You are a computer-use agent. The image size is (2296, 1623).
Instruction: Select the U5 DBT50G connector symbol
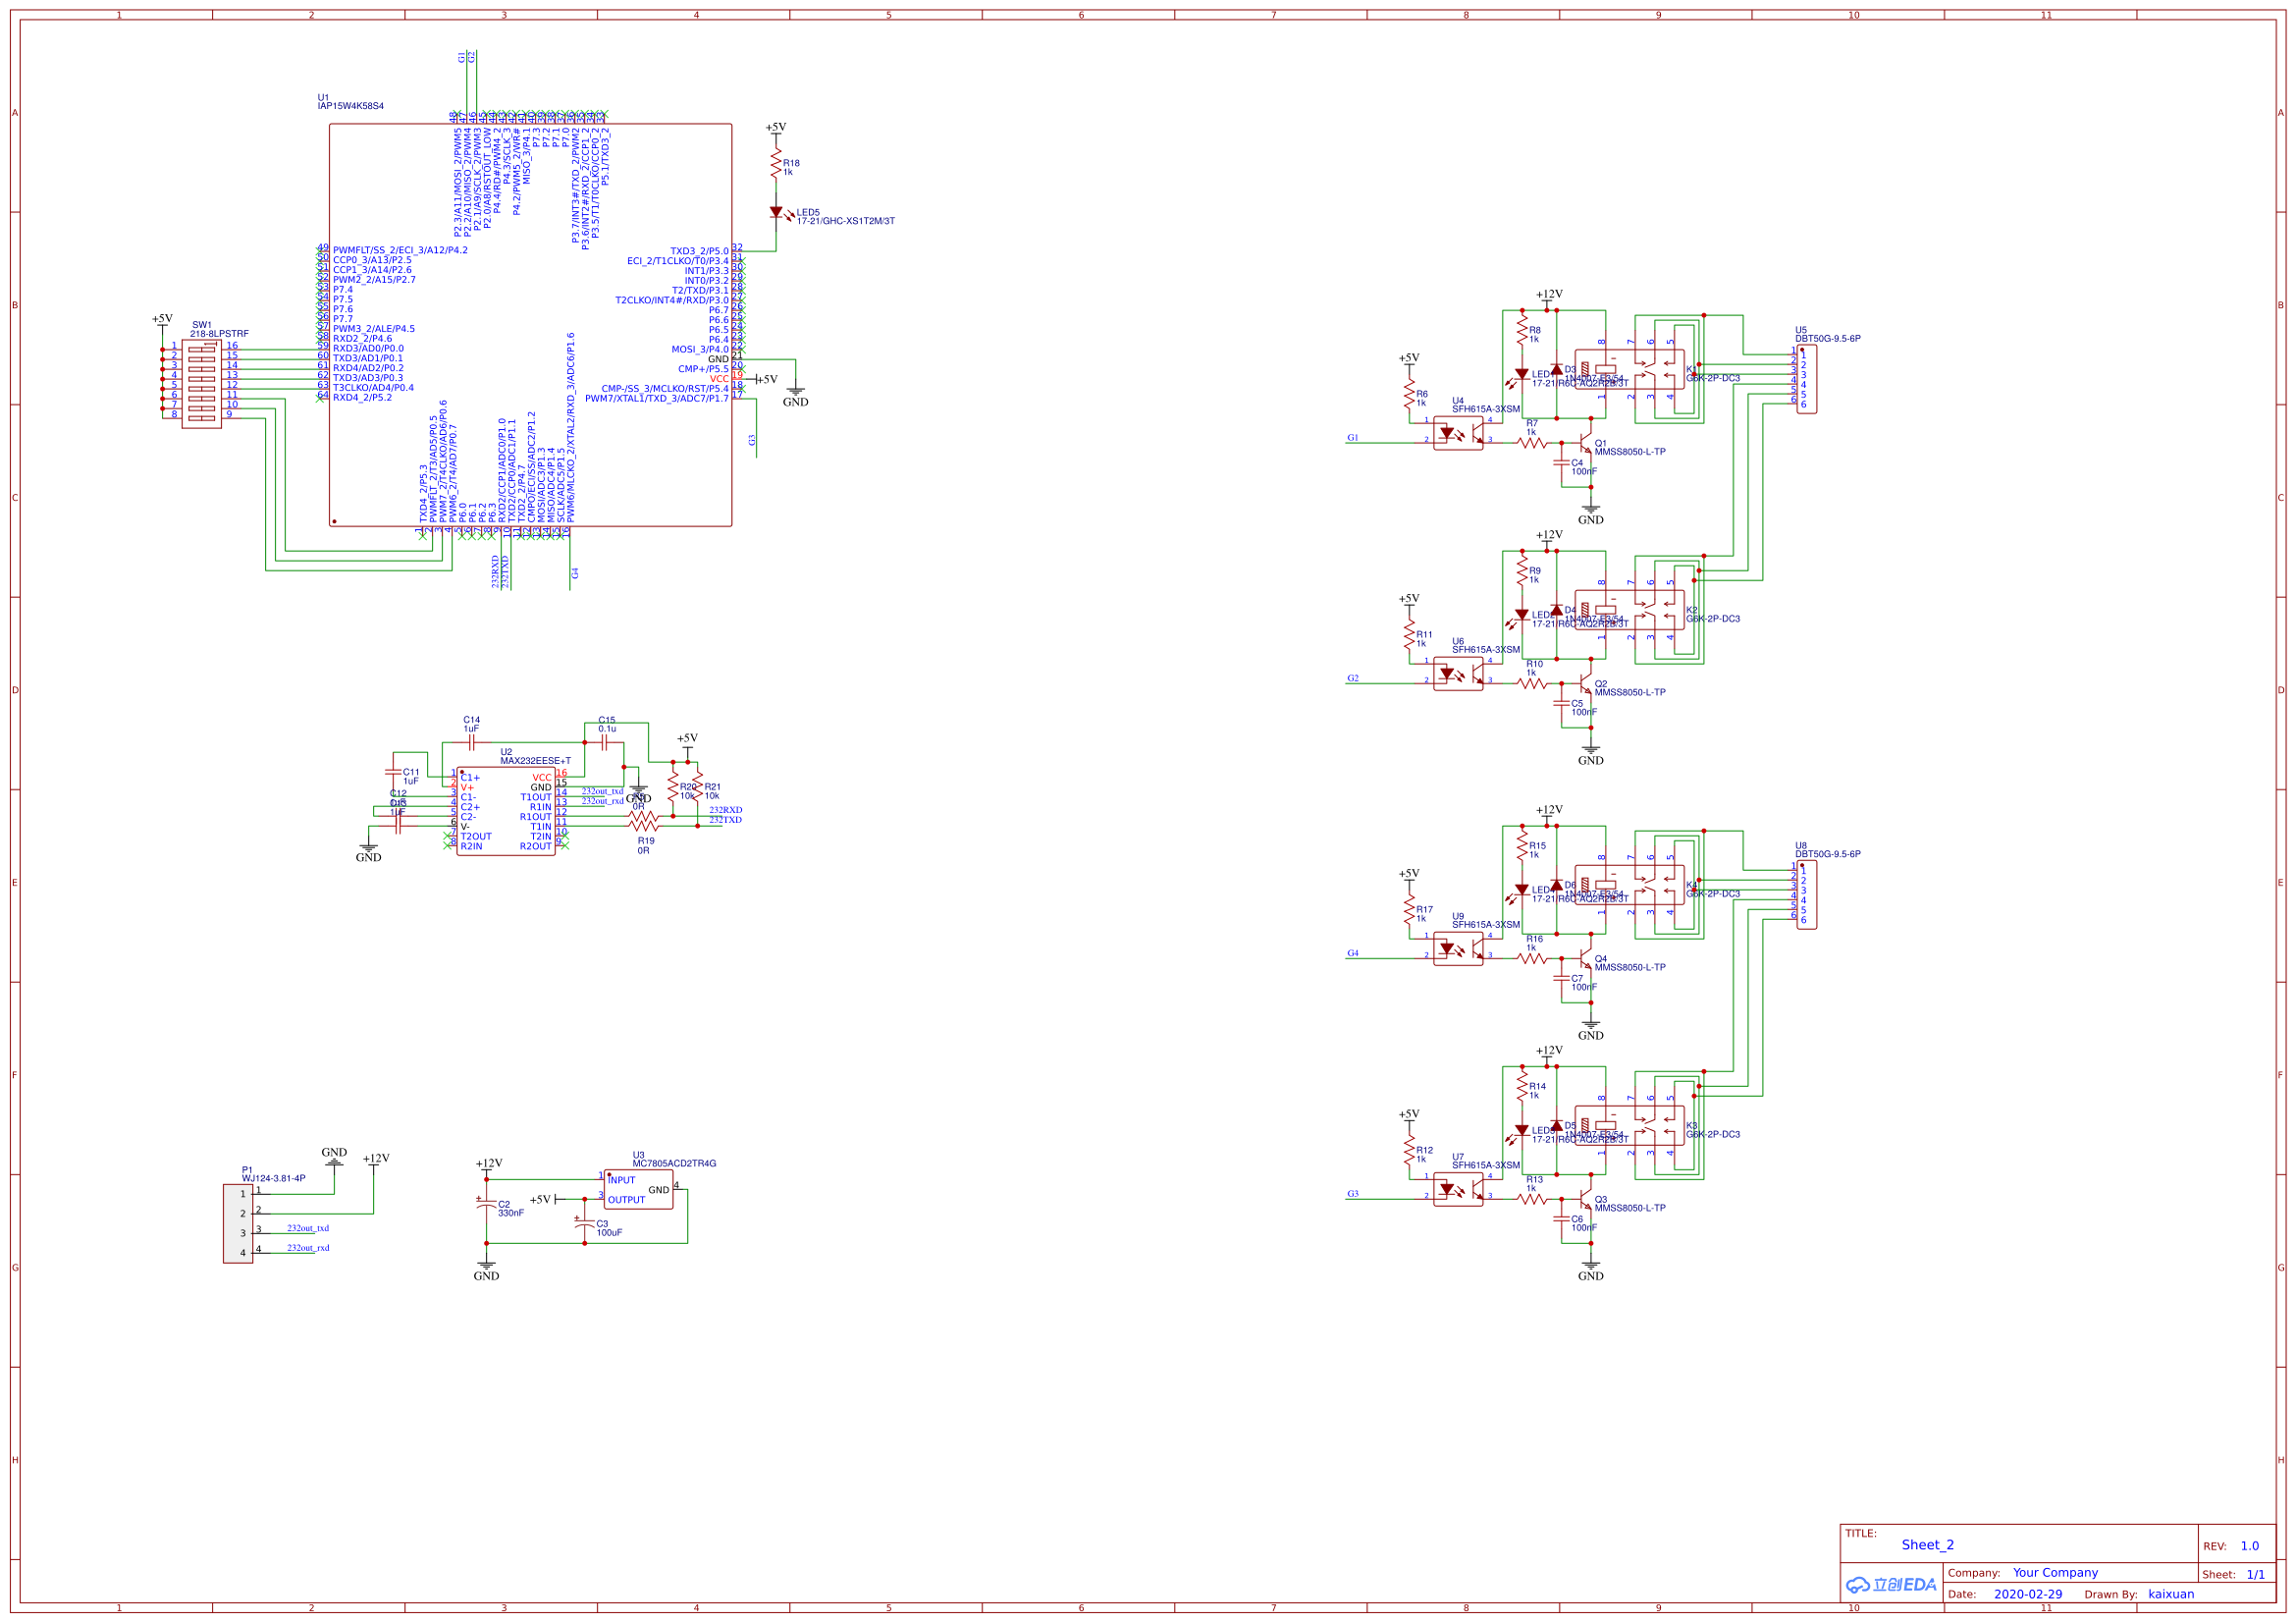[x=1806, y=379]
